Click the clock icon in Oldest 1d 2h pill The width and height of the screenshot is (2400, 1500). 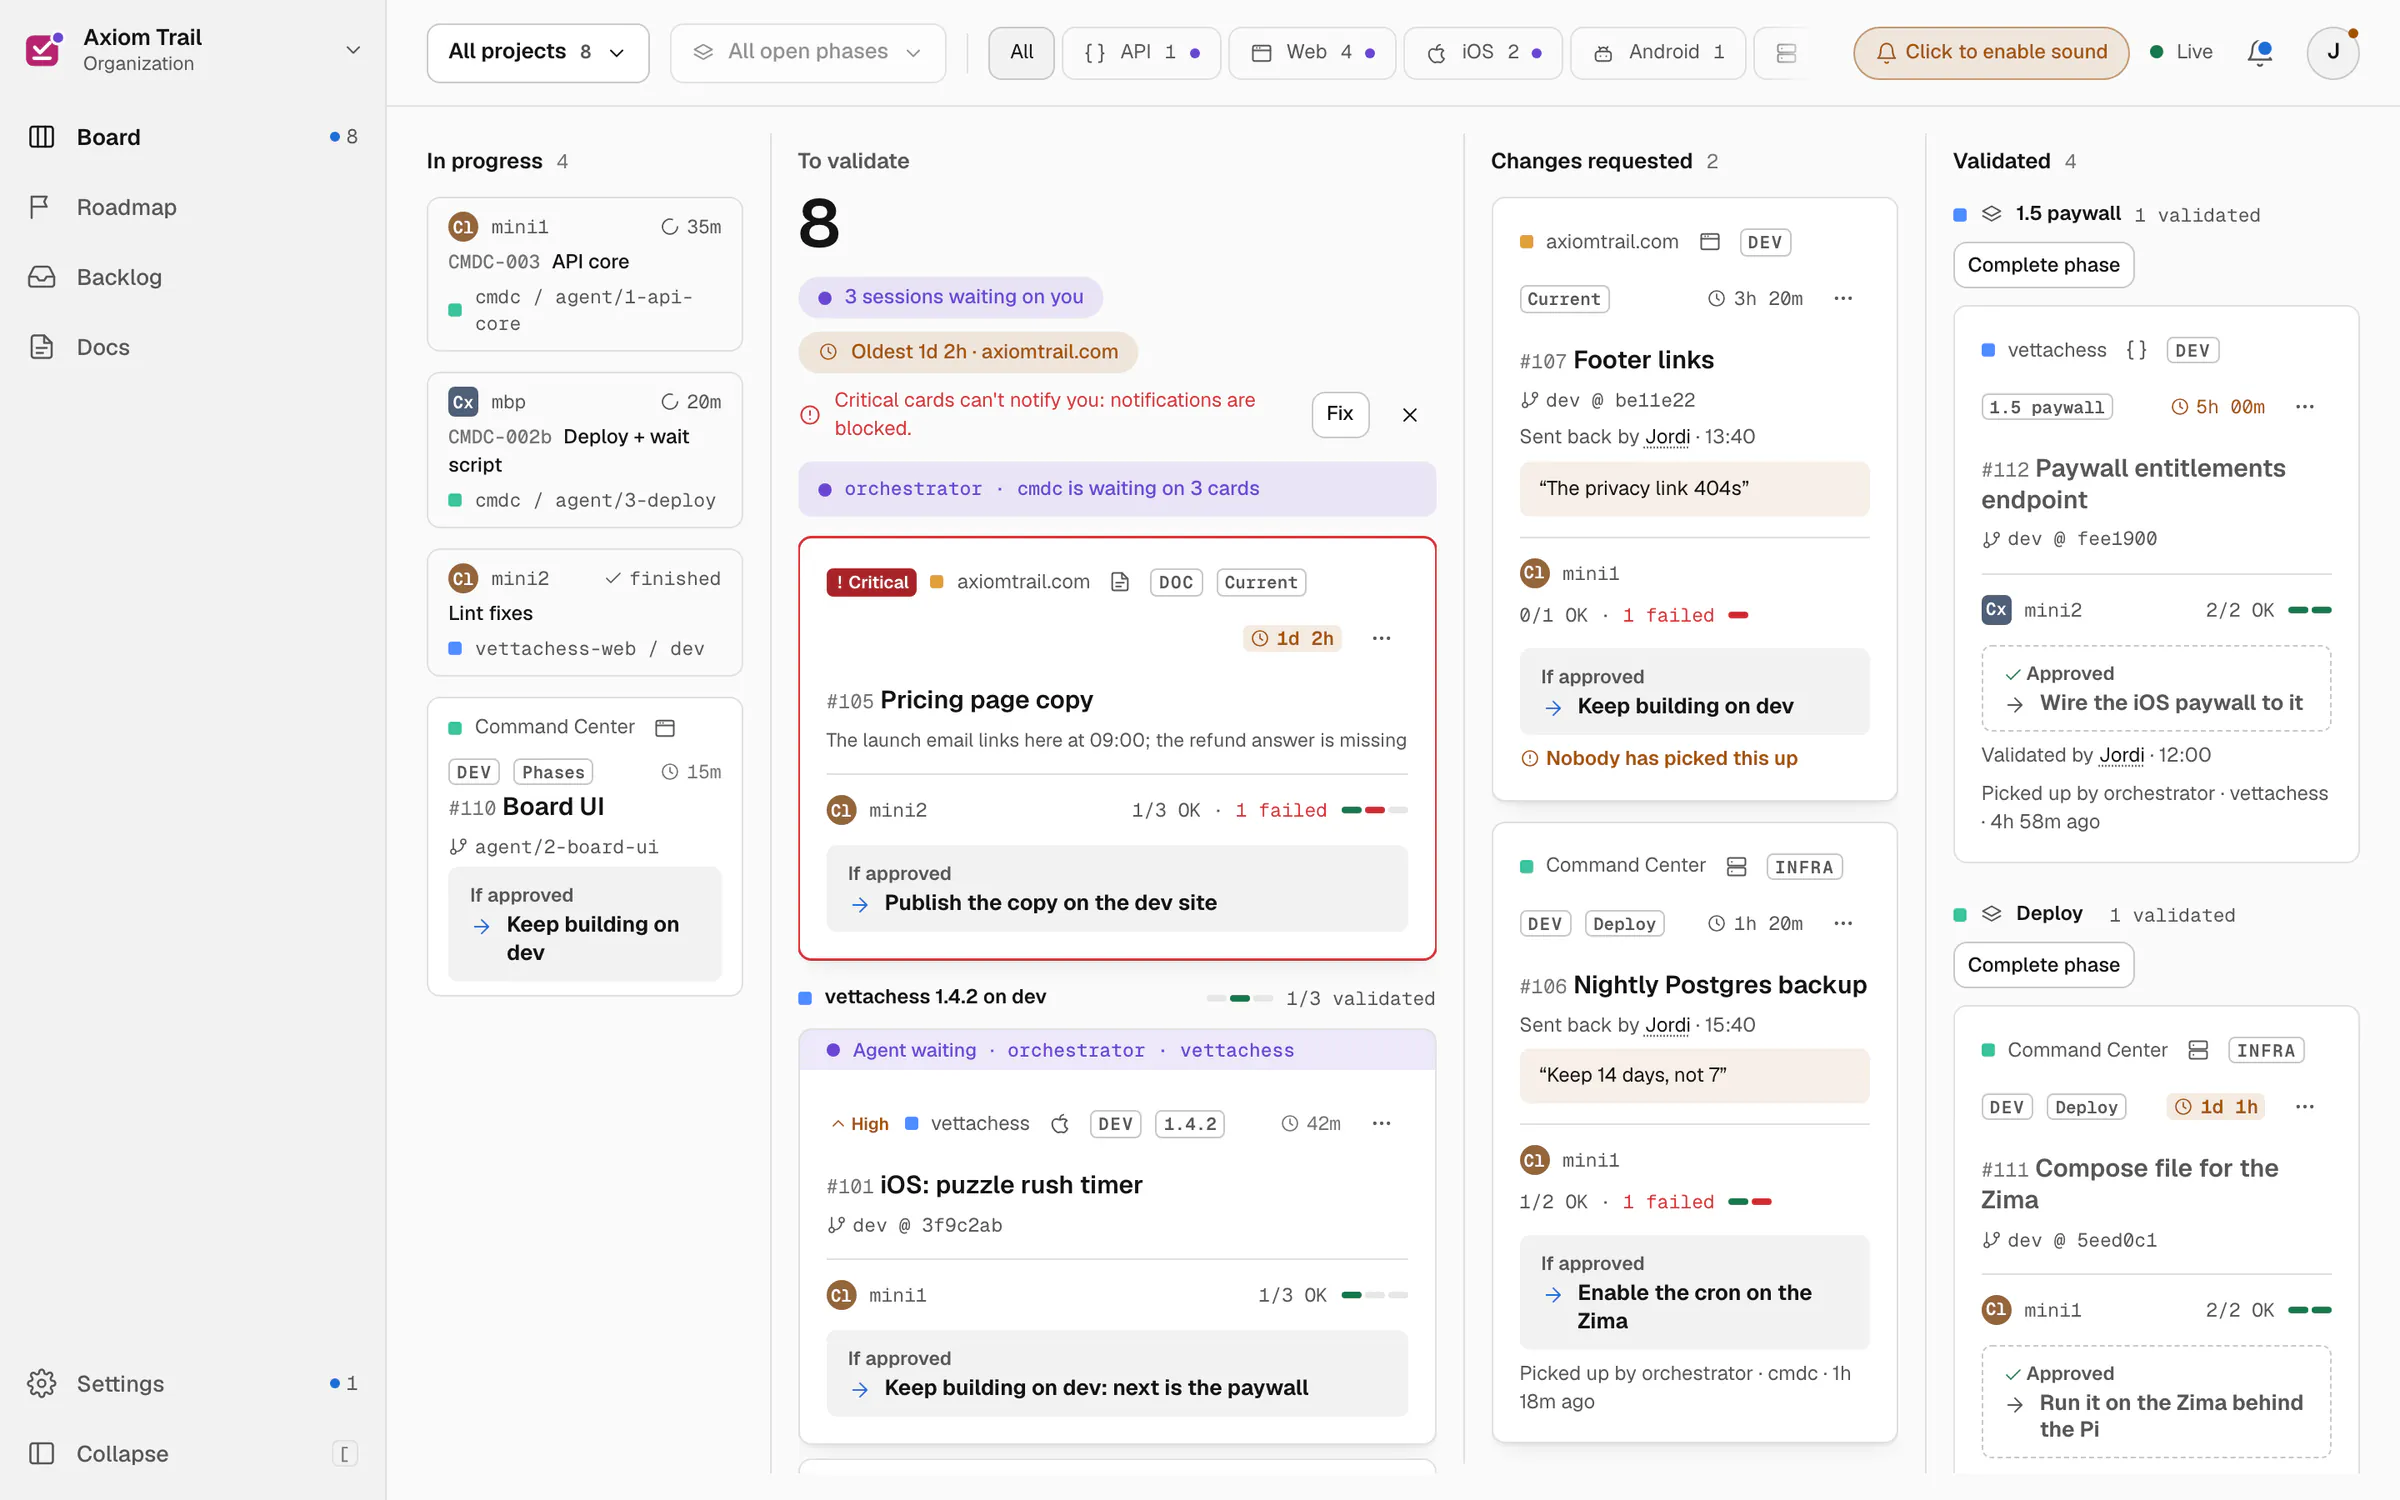click(828, 352)
